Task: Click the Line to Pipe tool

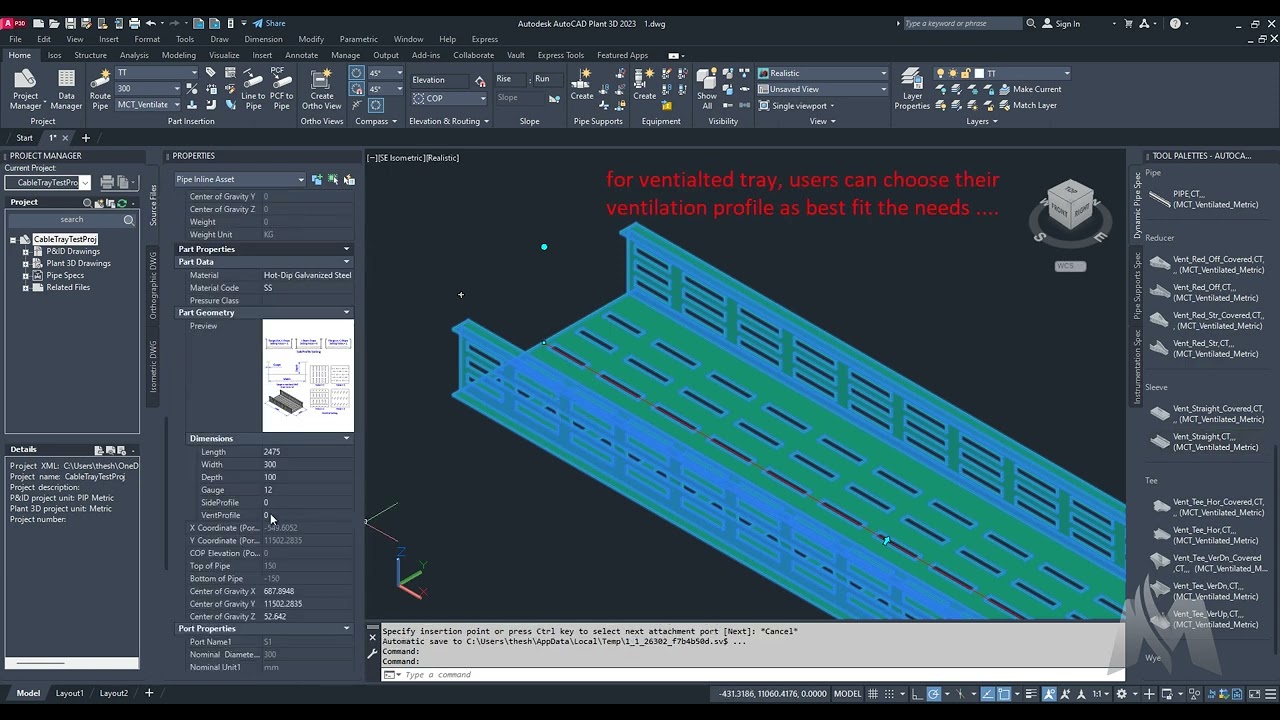Action: pyautogui.click(x=253, y=90)
